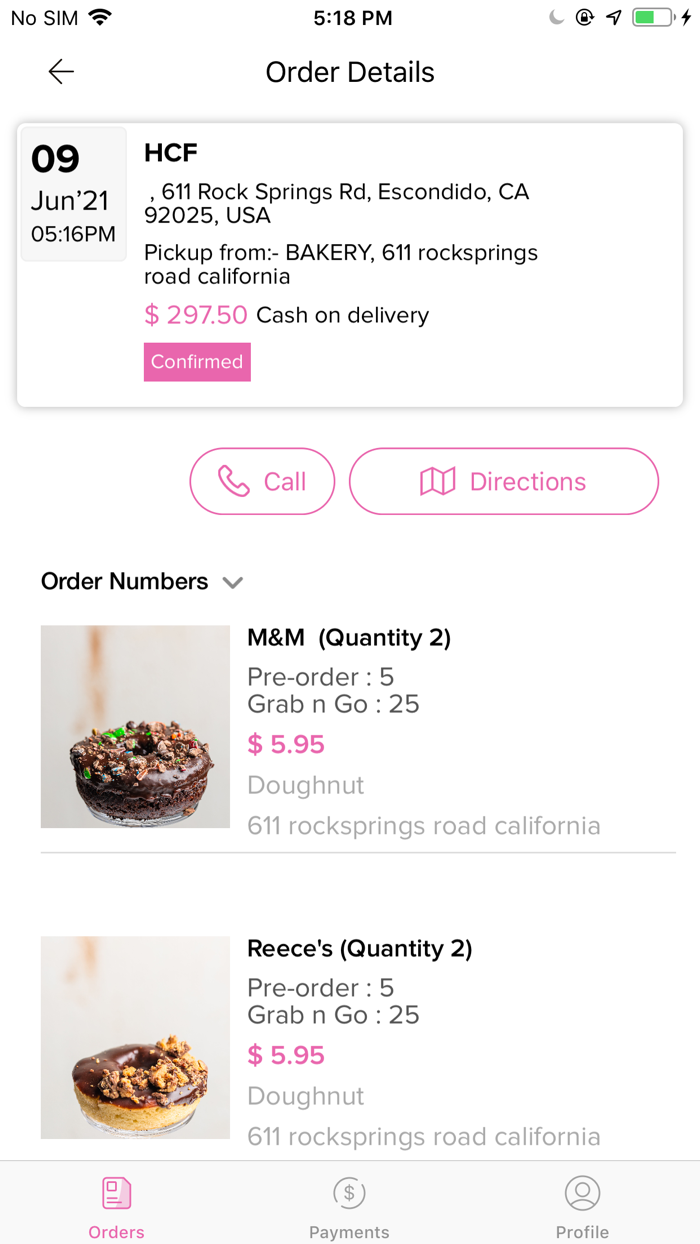
Task: Tap the battery indicator in the status bar
Action: tap(655, 16)
